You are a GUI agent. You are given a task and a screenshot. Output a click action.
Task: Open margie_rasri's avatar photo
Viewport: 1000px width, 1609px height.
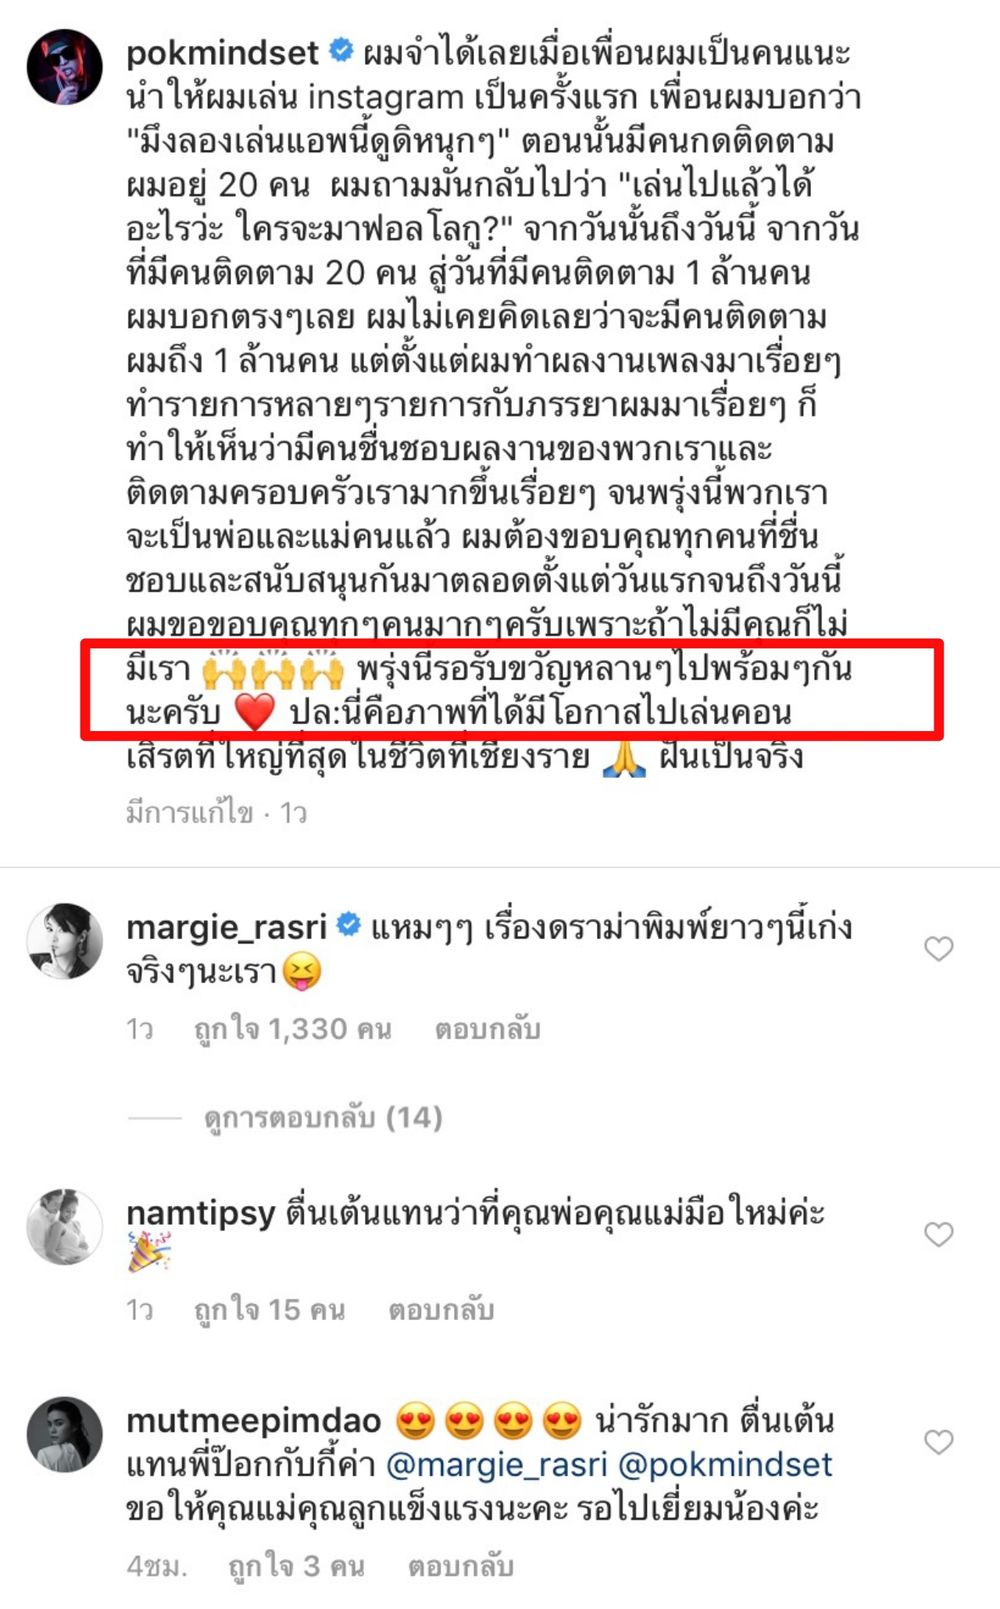point(64,941)
